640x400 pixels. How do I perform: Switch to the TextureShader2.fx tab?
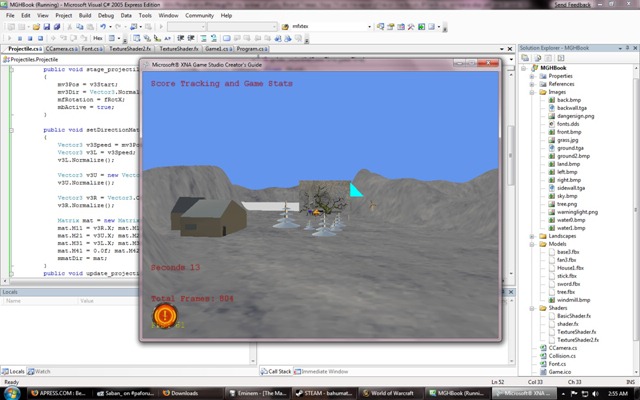(130, 49)
